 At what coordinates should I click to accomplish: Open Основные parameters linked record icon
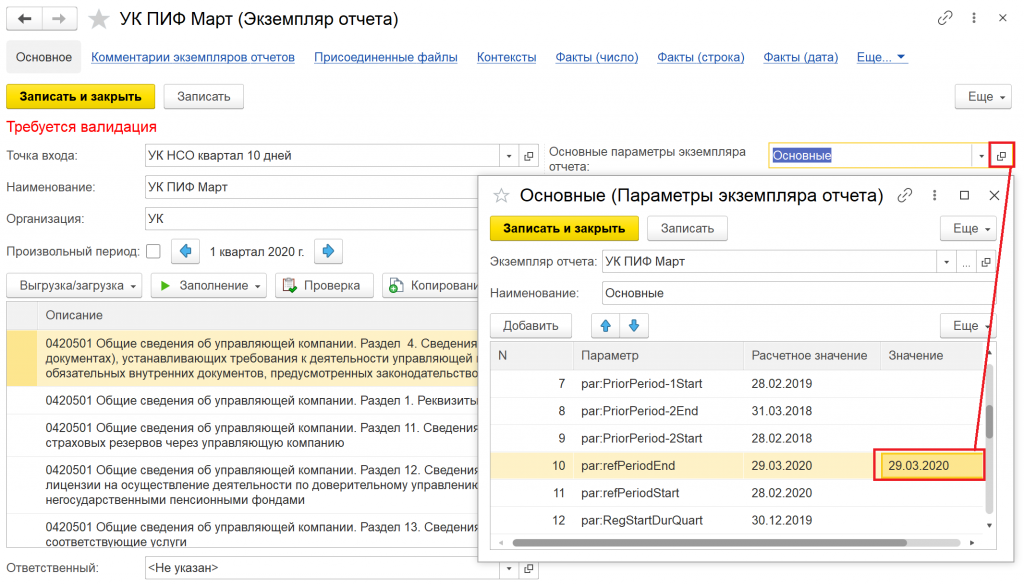(x=1001, y=156)
